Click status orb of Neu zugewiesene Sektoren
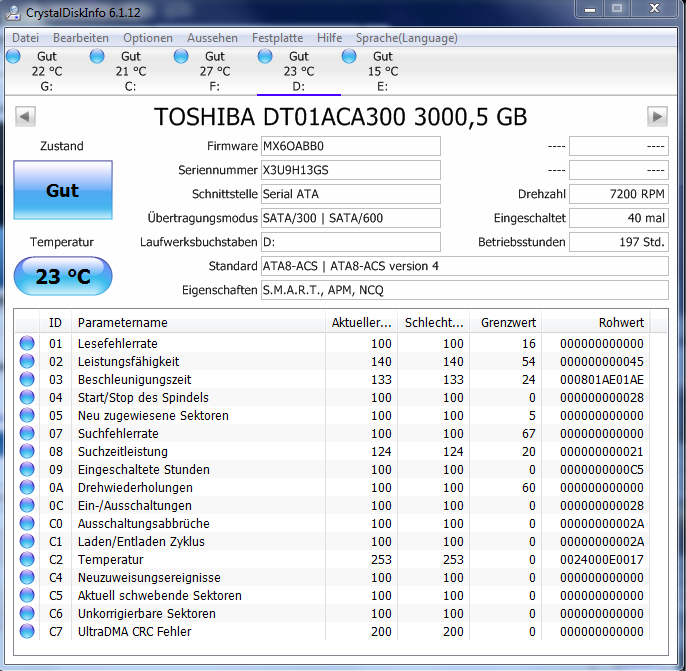 [x=27, y=415]
